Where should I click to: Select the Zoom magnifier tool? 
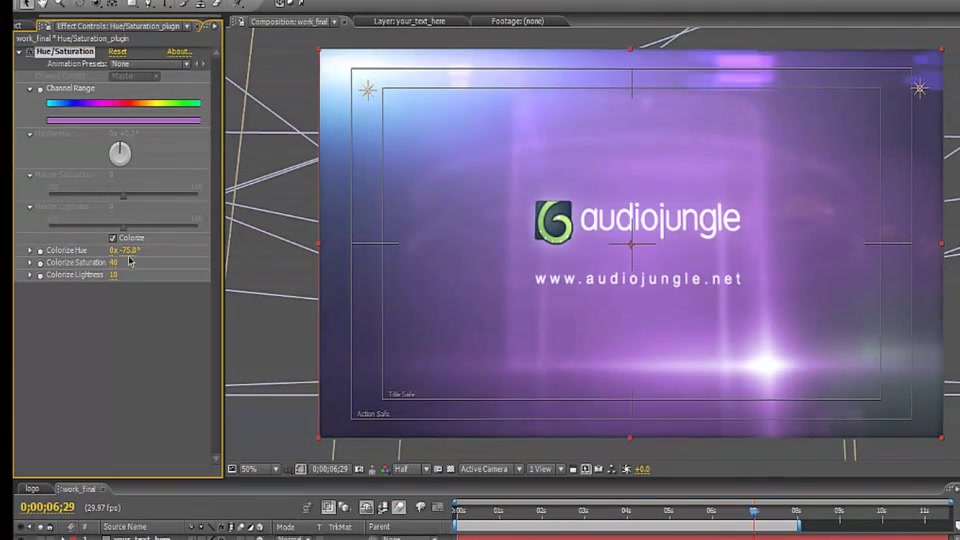[59, 4]
